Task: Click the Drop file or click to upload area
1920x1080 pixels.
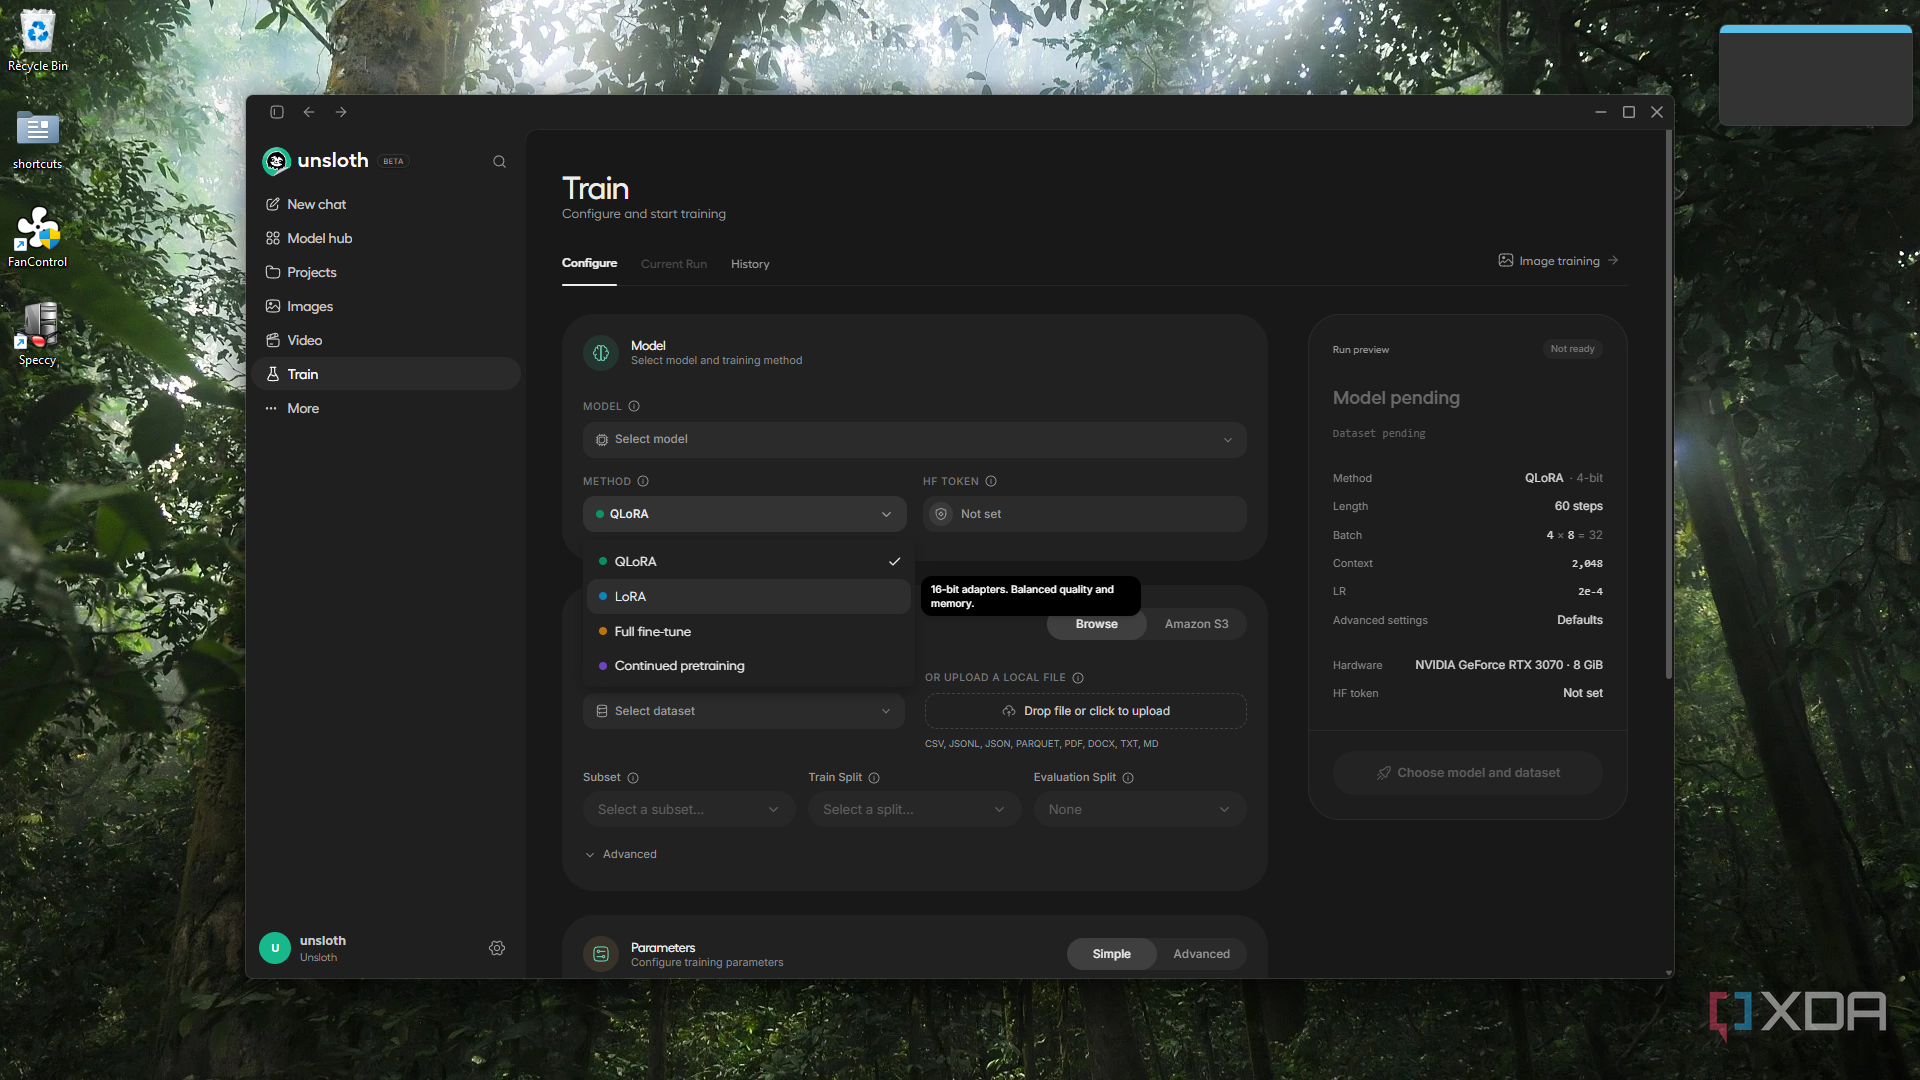Action: [1085, 711]
